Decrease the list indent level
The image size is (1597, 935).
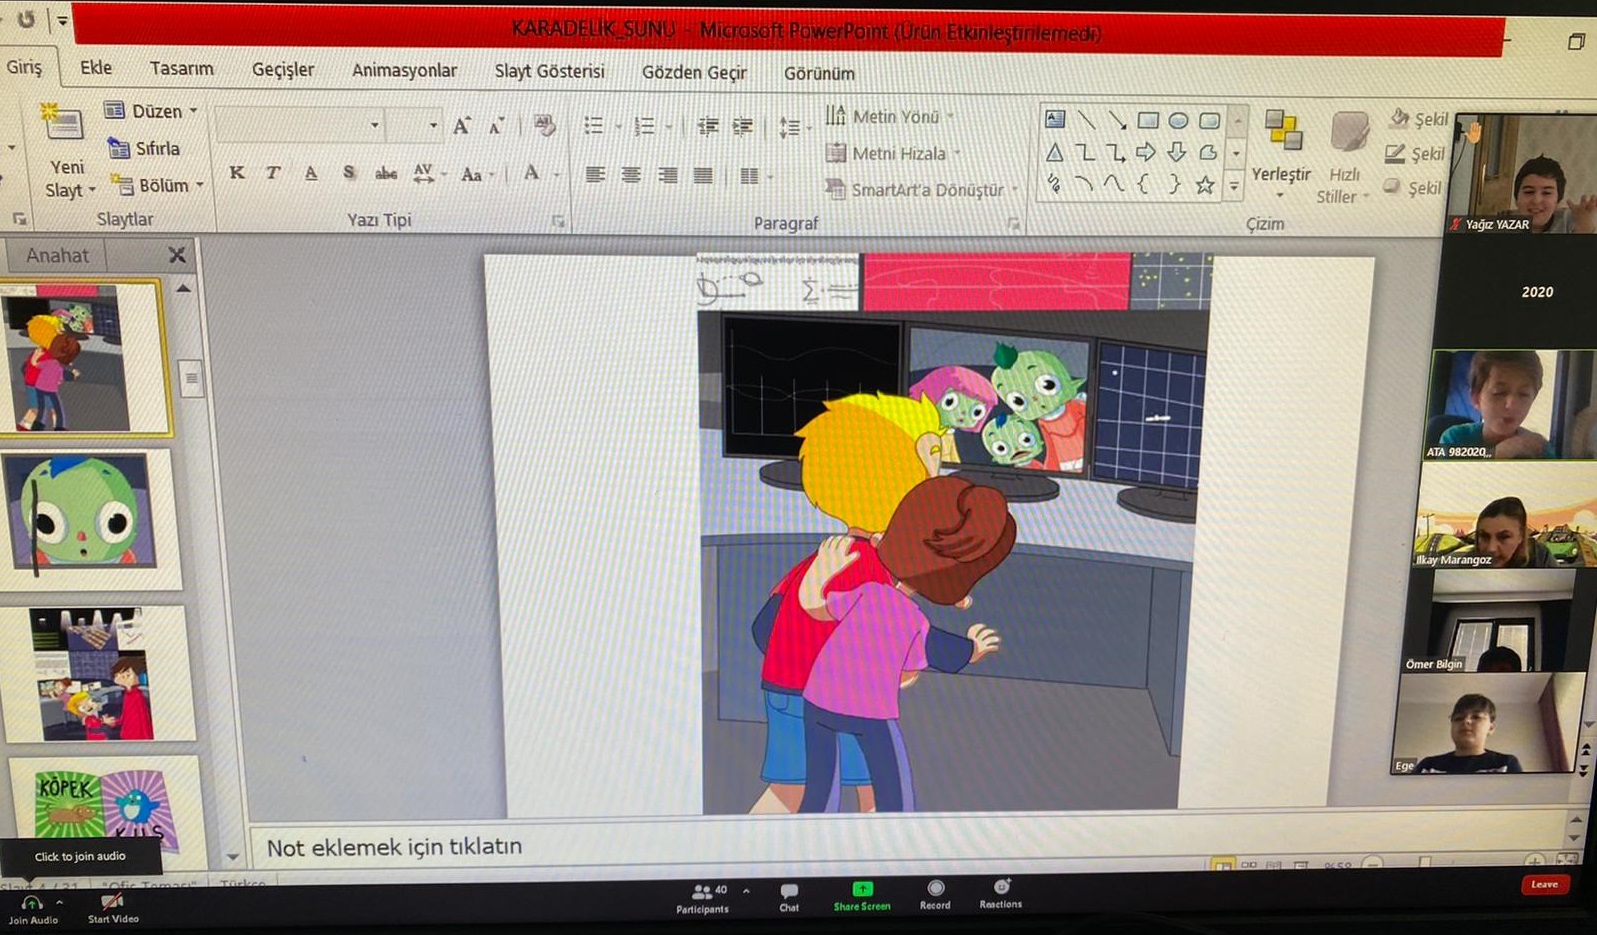(708, 127)
